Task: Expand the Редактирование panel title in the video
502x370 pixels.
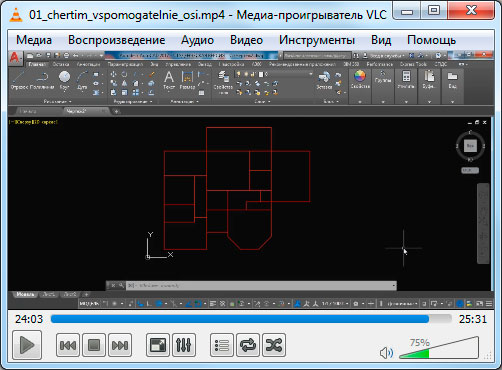Action: tap(133, 101)
